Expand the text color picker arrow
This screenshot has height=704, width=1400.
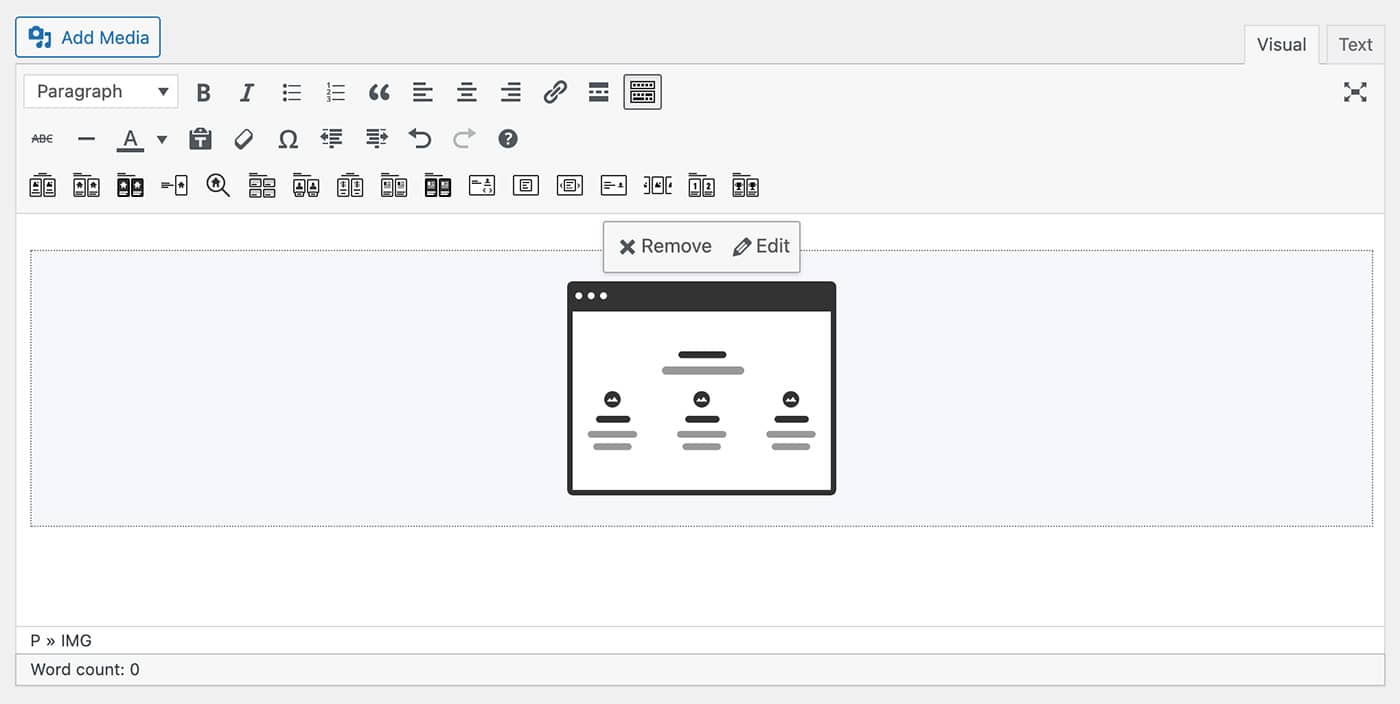pos(162,139)
